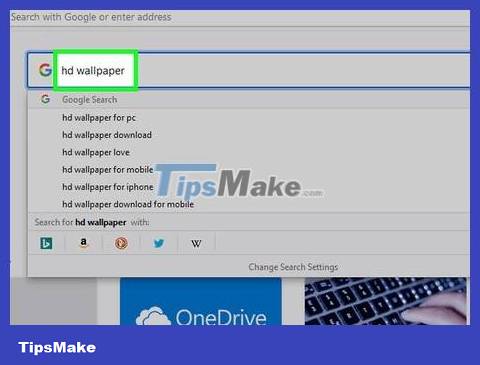Click the Amazon search engine icon
480x365 pixels.
click(84, 243)
